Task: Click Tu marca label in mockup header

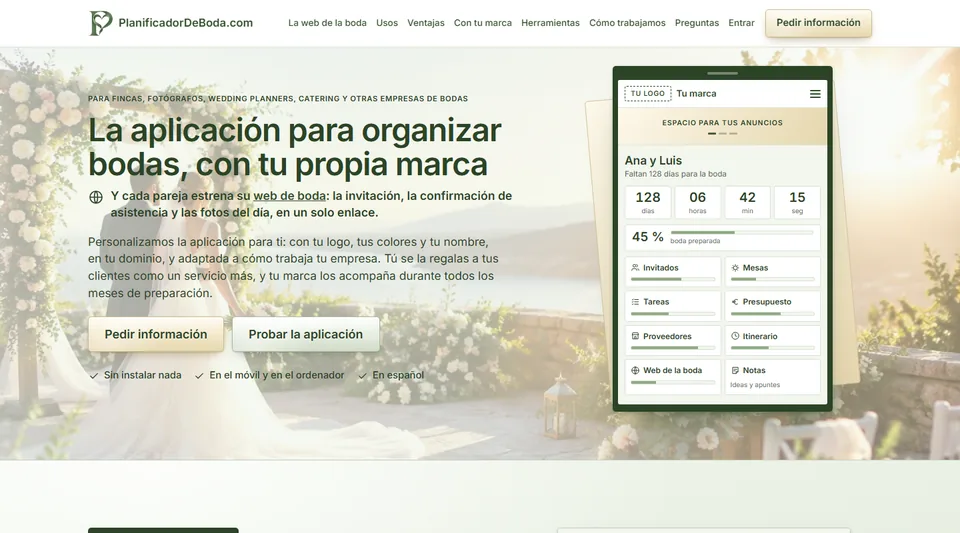Action: [x=696, y=94]
